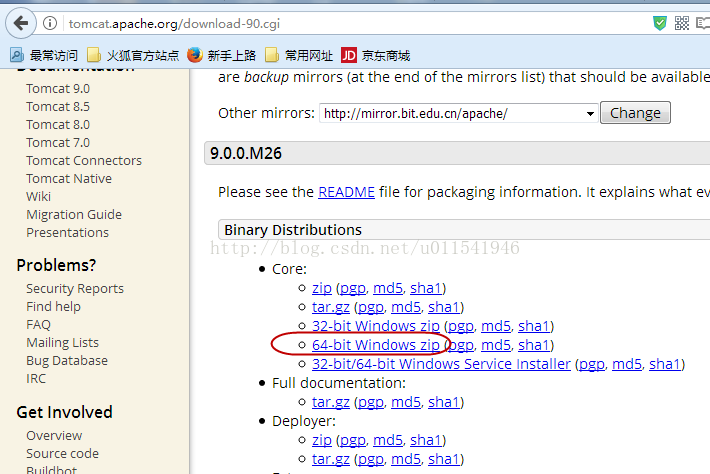This screenshot has height=474, width=710.
Task: Open Tomcat Native in sidebar
Action: [69, 179]
